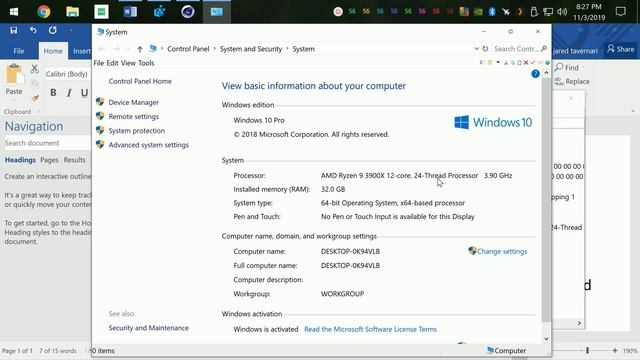
Task: Expand the arrow after Control Panel breadcrumb
Action: [214, 49]
